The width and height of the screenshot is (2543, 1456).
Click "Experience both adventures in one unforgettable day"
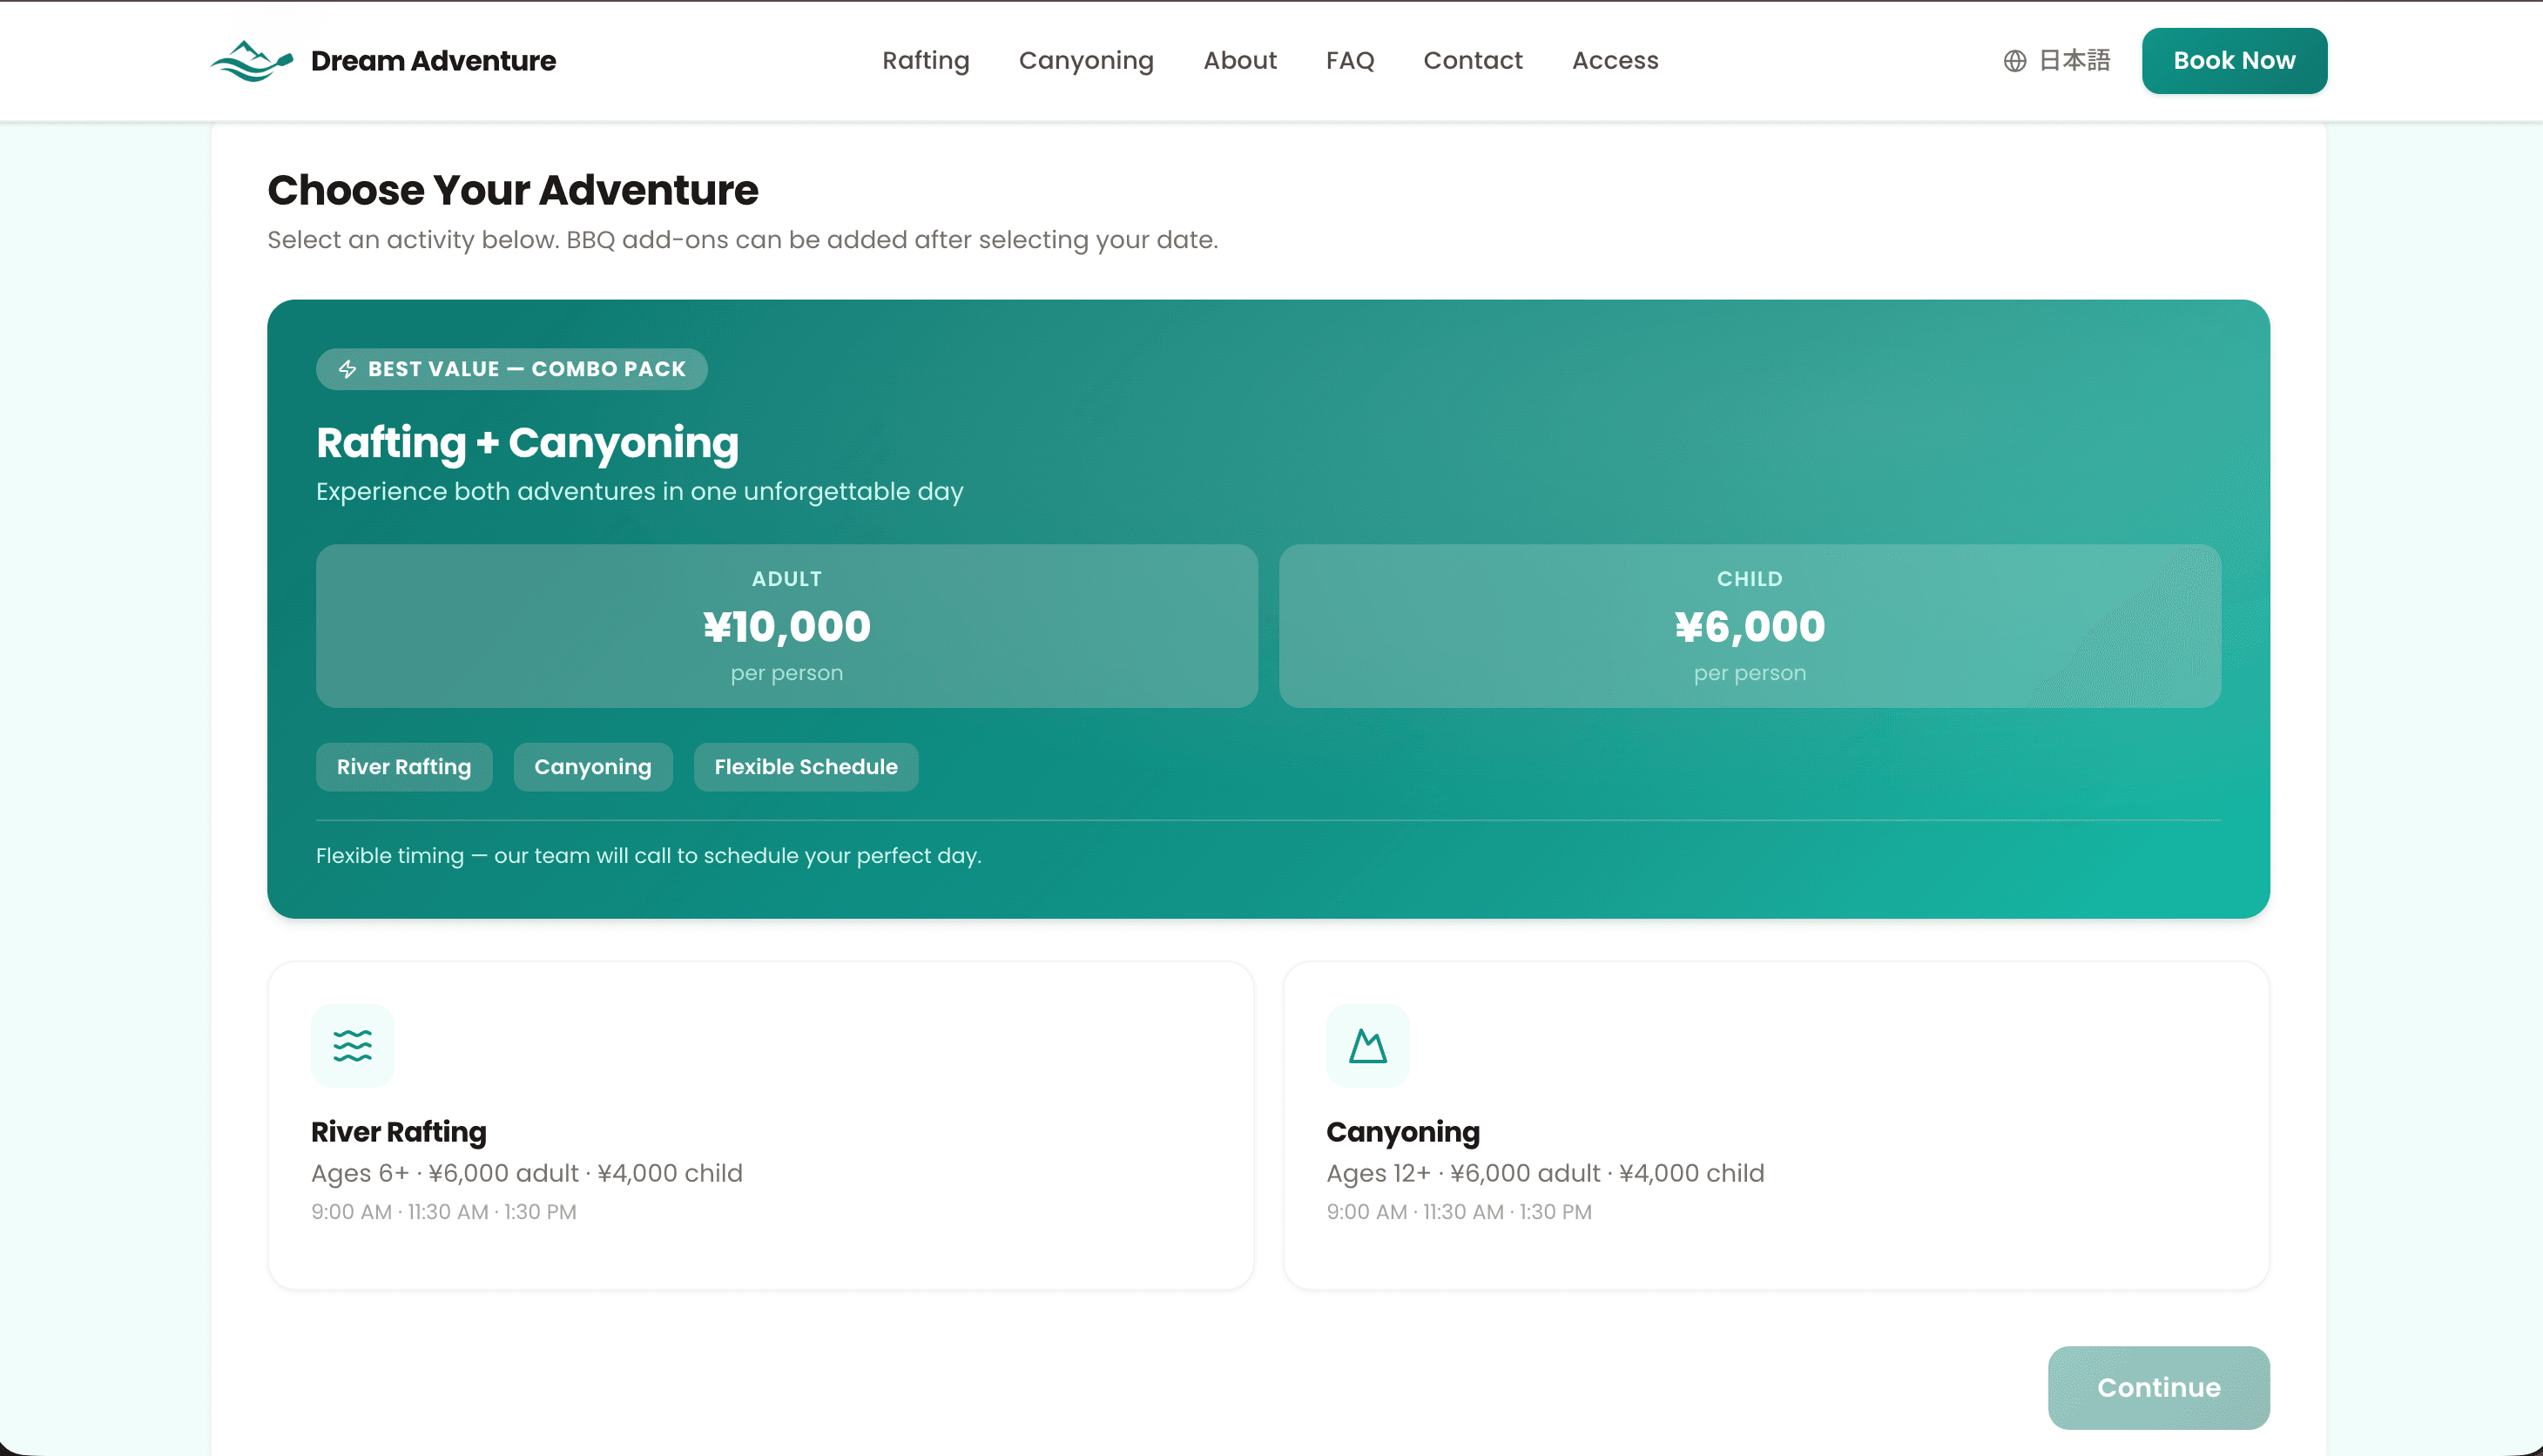point(639,491)
